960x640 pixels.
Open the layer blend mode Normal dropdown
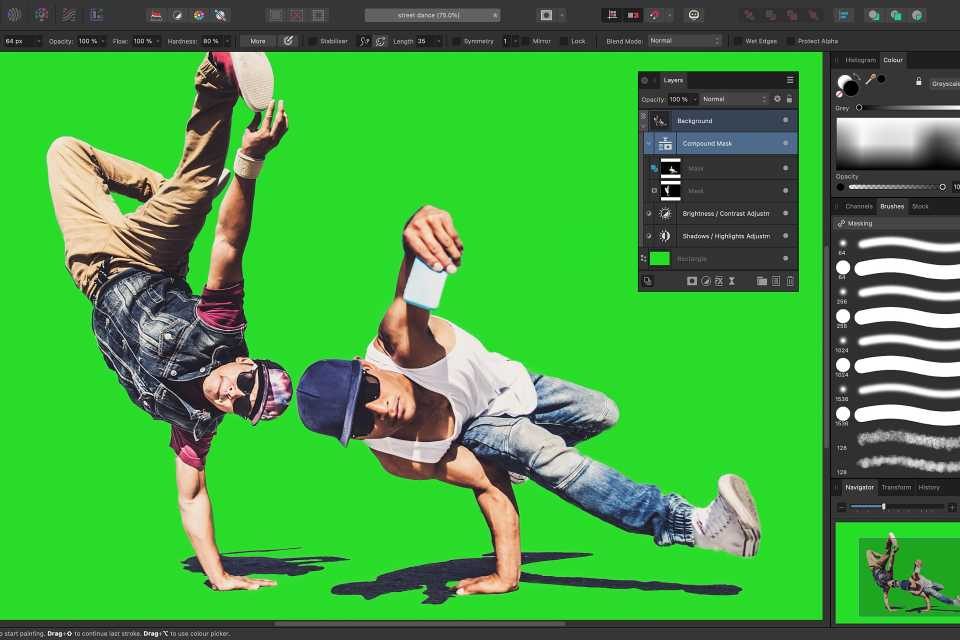pyautogui.click(x=734, y=99)
